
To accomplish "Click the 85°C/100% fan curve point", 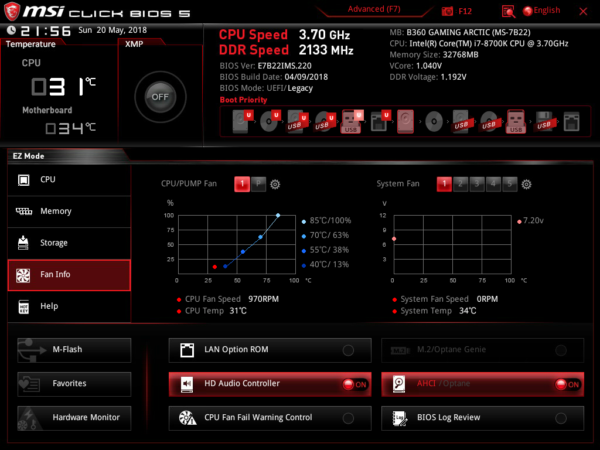I will [278, 215].
